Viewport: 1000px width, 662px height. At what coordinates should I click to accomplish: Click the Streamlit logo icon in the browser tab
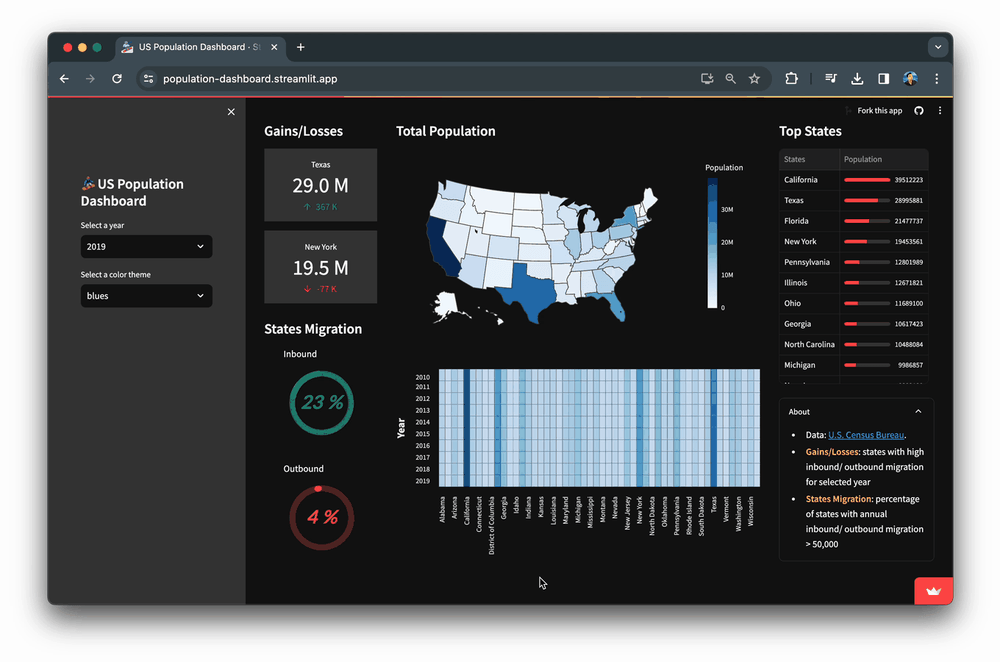pyautogui.click(x=126, y=47)
